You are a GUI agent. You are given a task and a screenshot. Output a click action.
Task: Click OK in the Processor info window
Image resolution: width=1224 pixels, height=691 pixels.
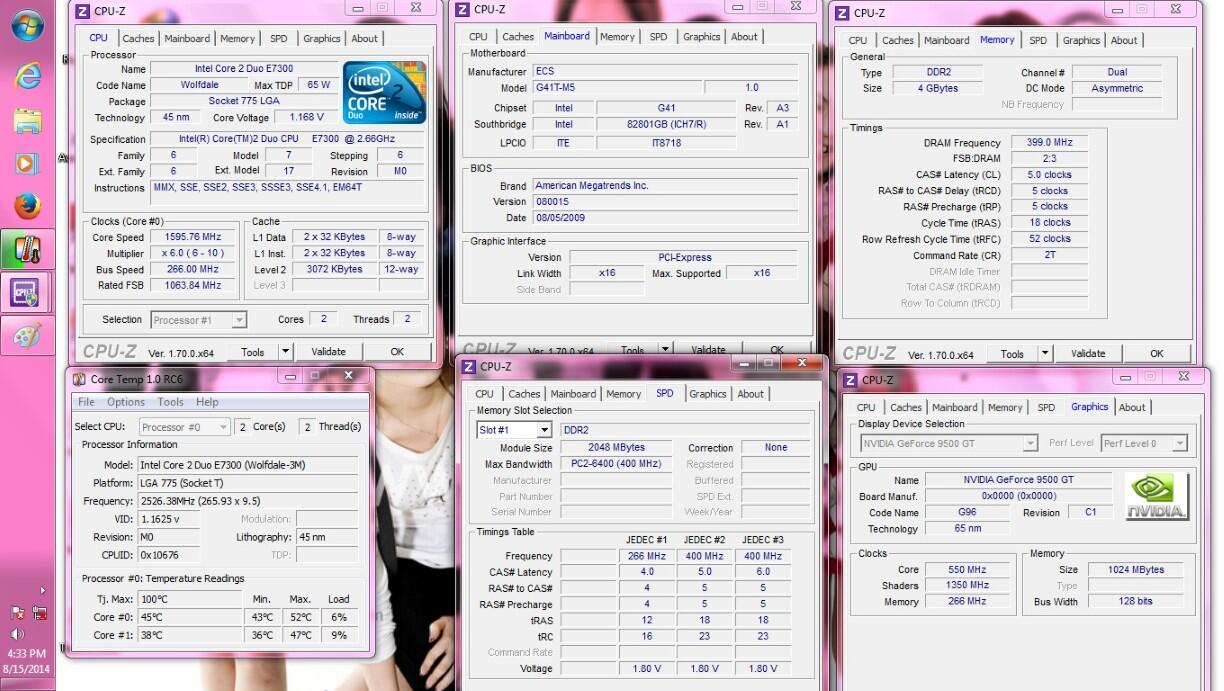(397, 352)
